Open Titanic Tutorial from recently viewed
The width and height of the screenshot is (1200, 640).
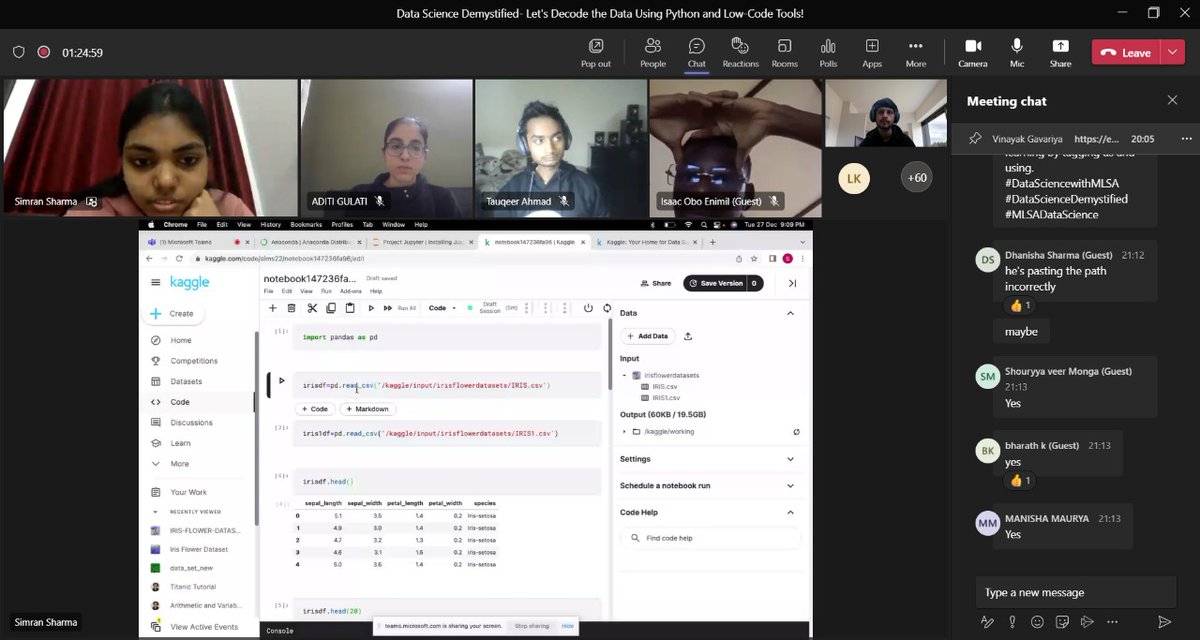click(x=192, y=587)
